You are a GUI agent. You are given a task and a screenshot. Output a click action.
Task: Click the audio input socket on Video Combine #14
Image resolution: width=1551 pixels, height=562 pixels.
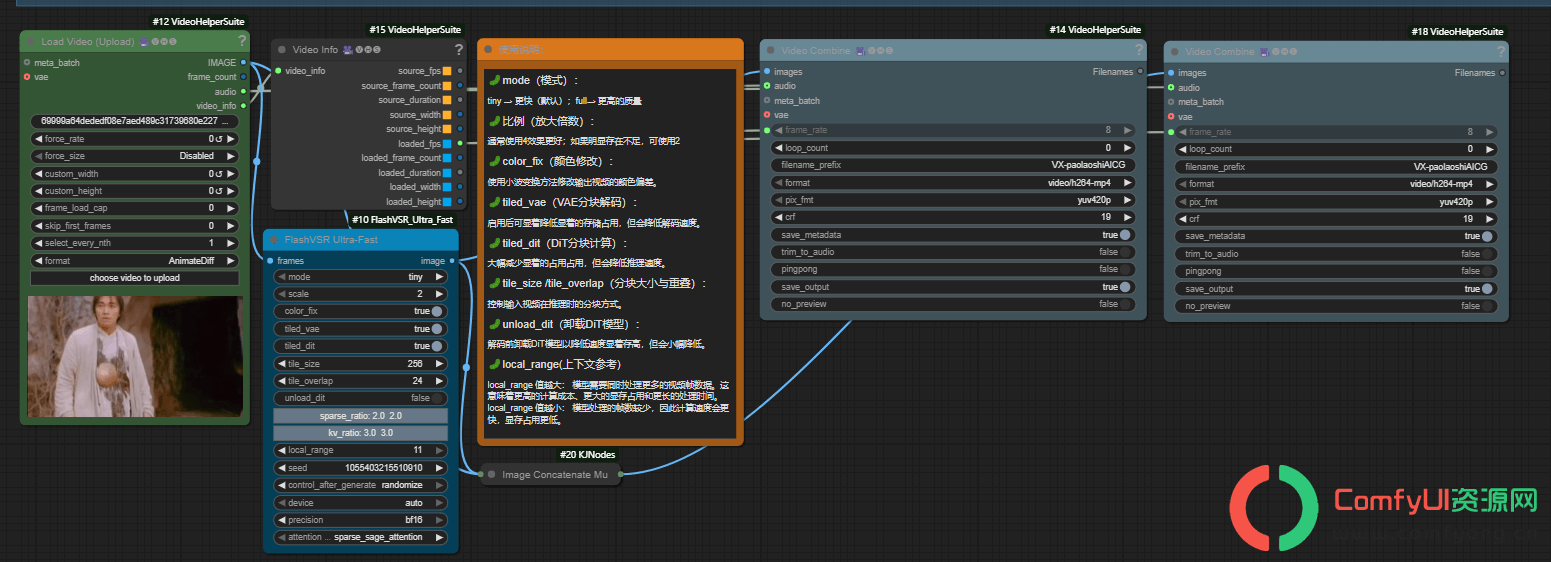[767, 86]
